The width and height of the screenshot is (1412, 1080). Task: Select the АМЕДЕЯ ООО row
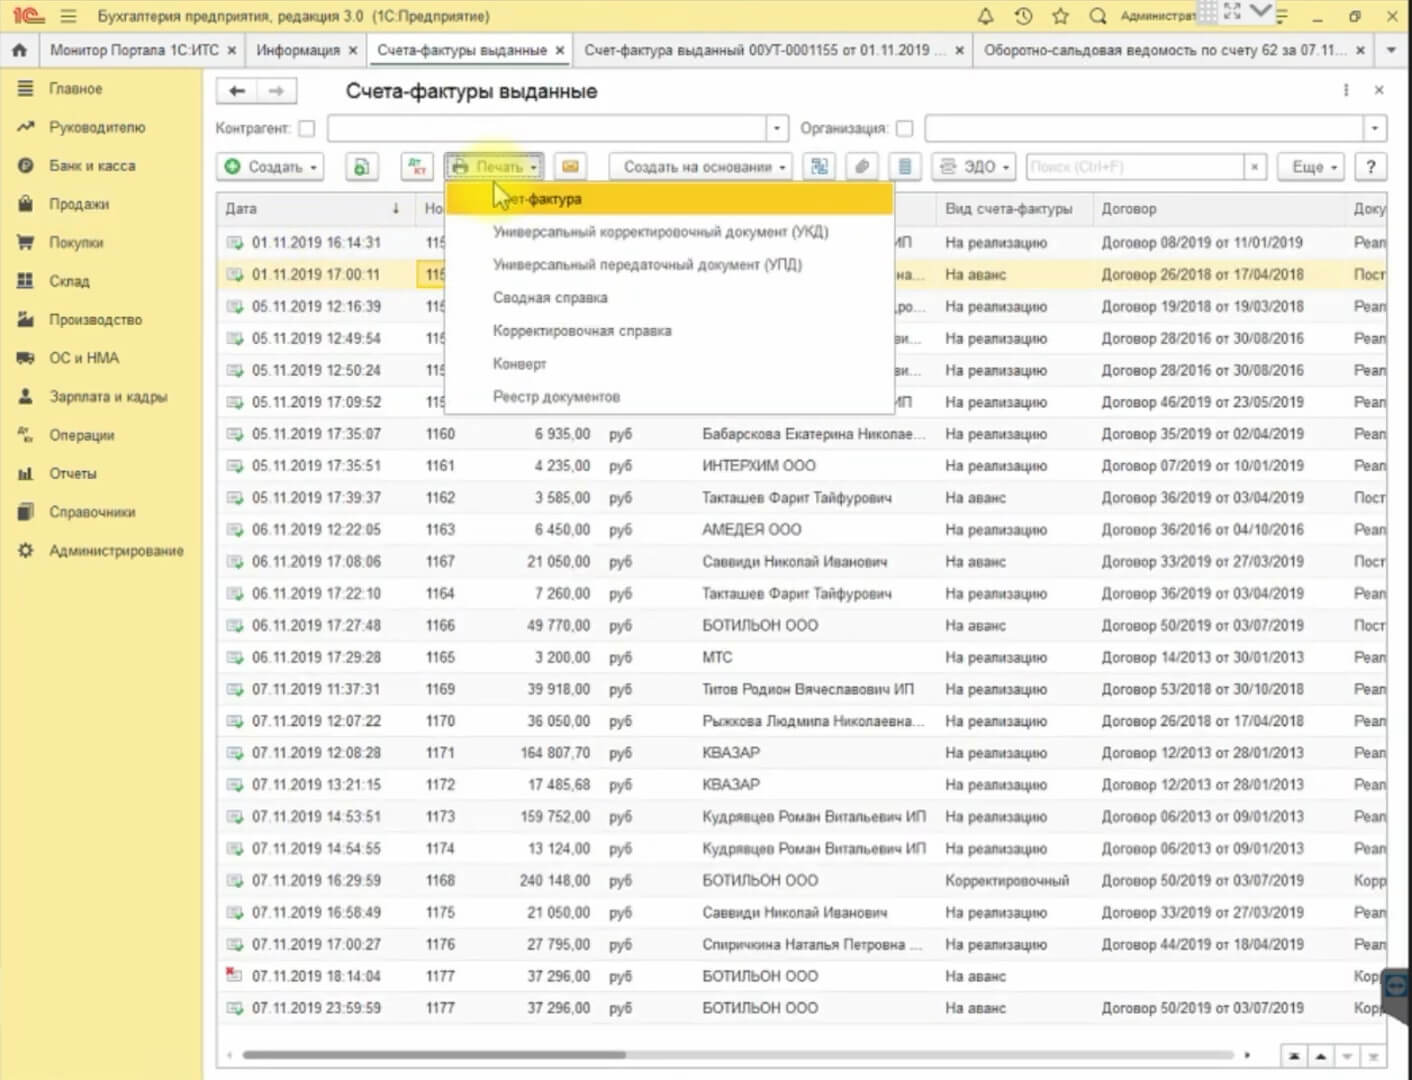click(801, 530)
